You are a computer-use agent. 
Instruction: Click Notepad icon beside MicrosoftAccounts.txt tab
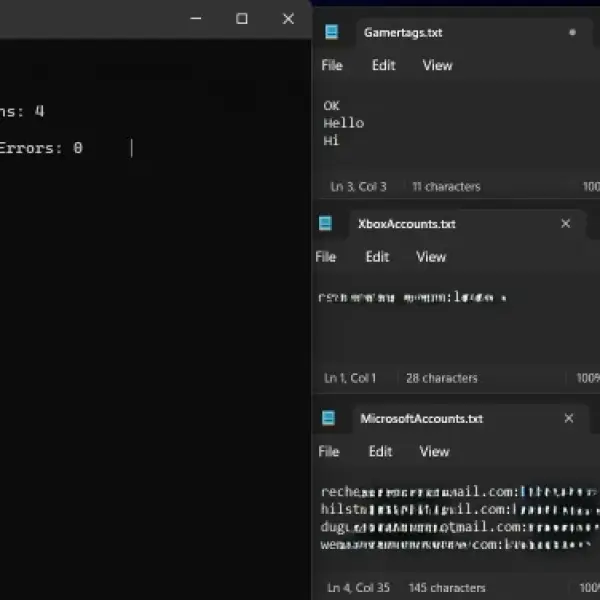point(328,418)
